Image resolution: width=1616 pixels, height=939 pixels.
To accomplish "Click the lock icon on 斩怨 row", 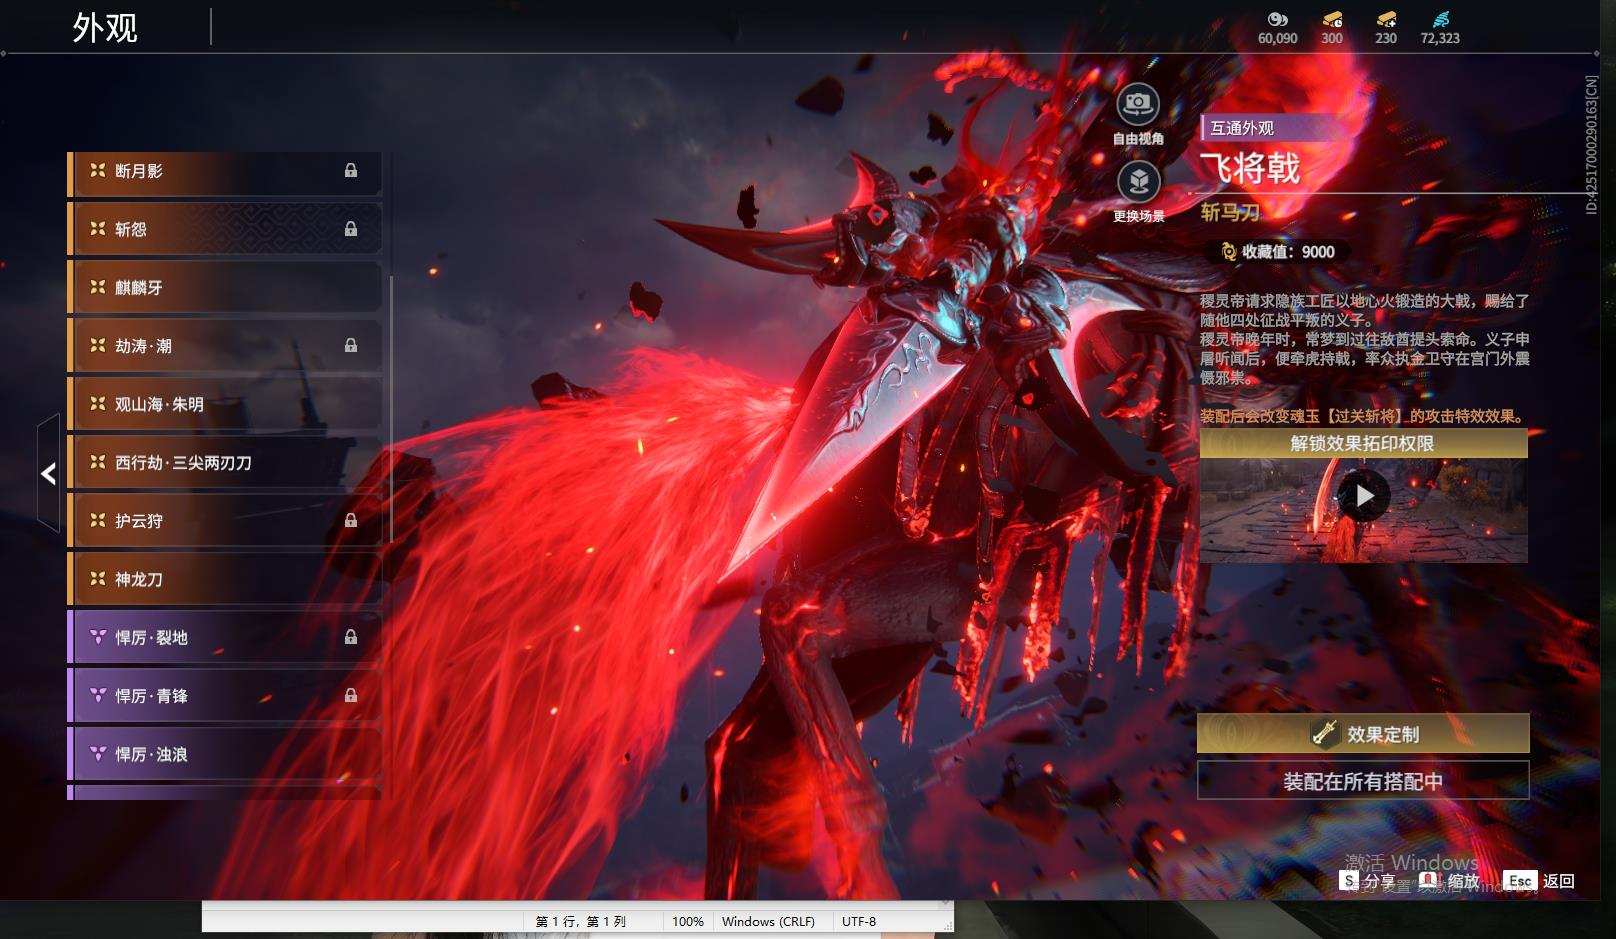I will pyautogui.click(x=351, y=229).
